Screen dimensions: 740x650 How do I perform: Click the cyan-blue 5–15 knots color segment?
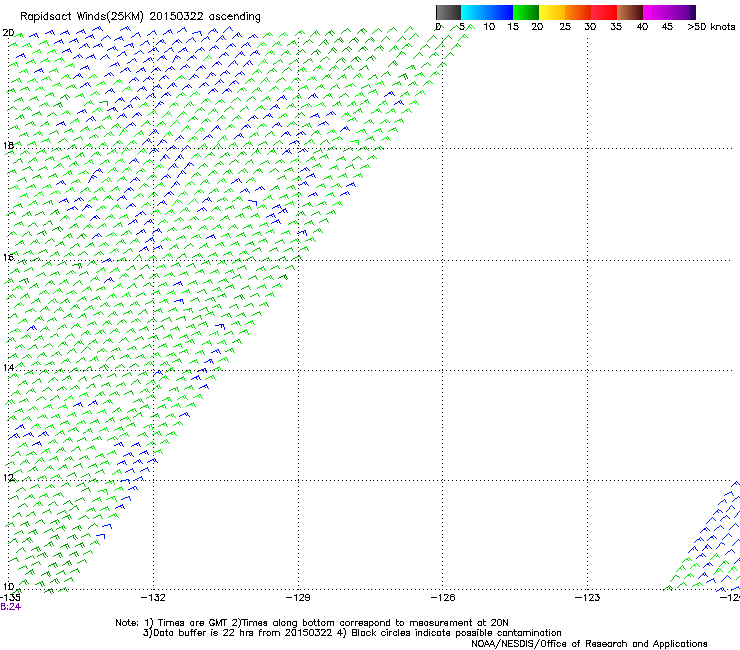point(487,12)
